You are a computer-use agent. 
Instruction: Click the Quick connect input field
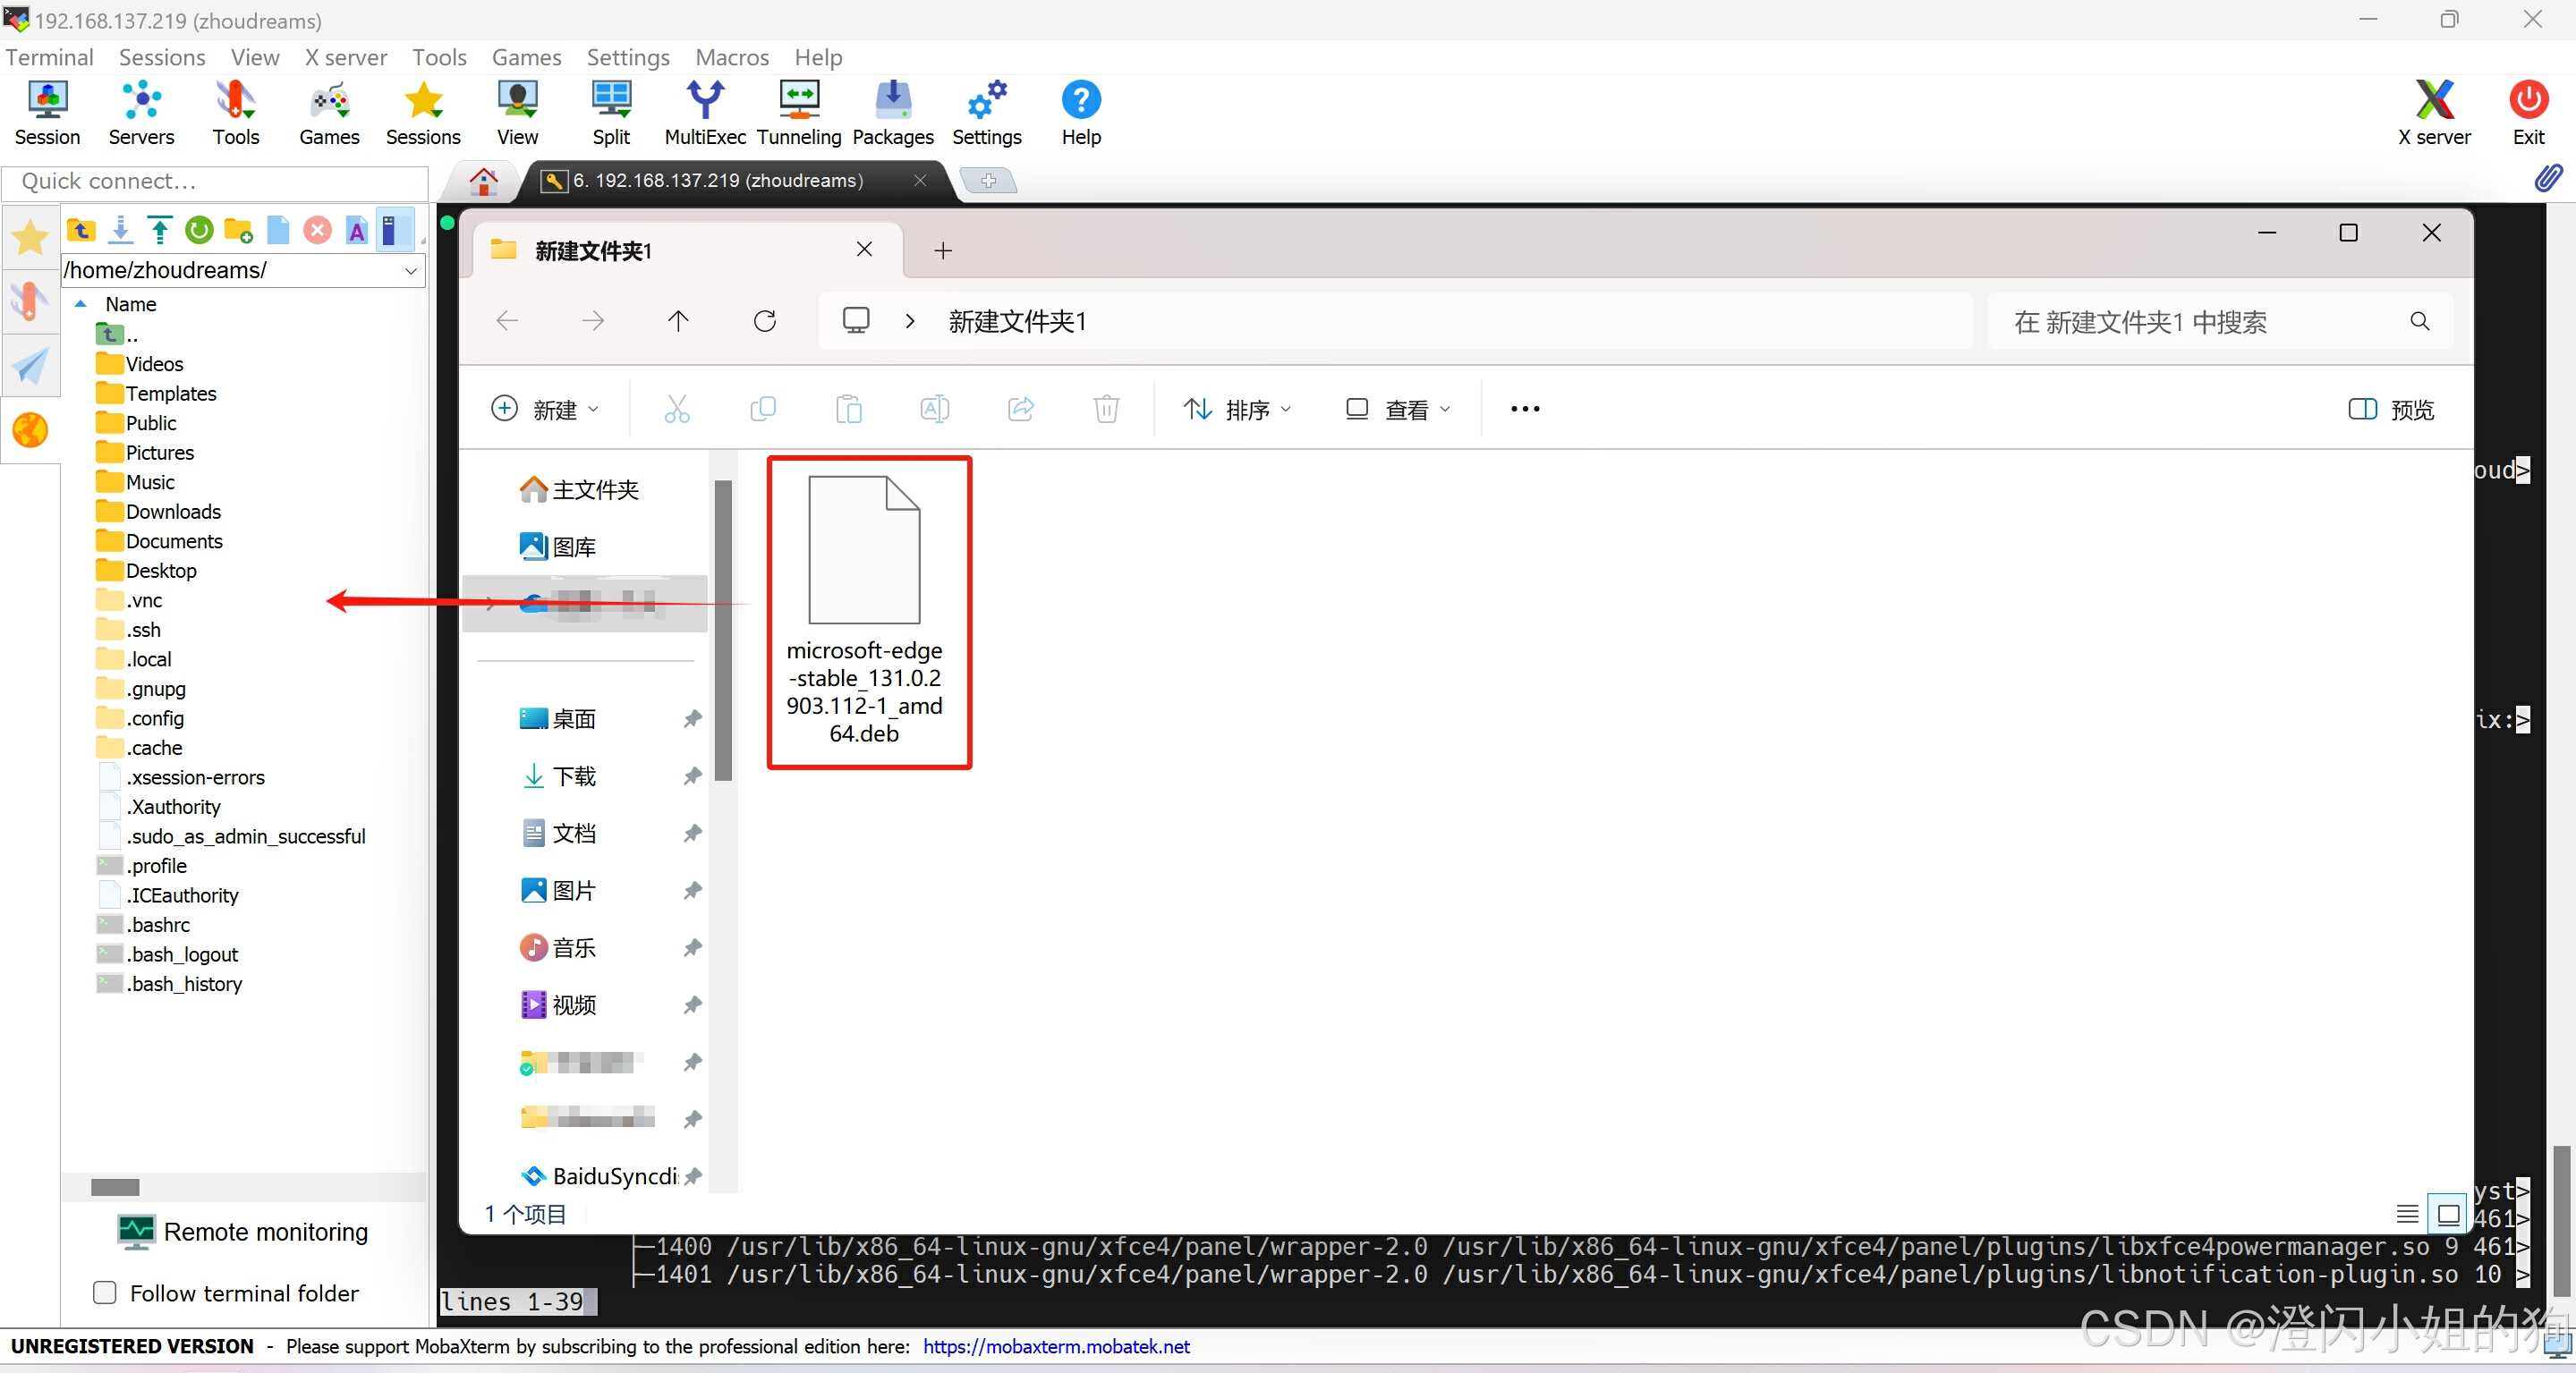coord(215,181)
